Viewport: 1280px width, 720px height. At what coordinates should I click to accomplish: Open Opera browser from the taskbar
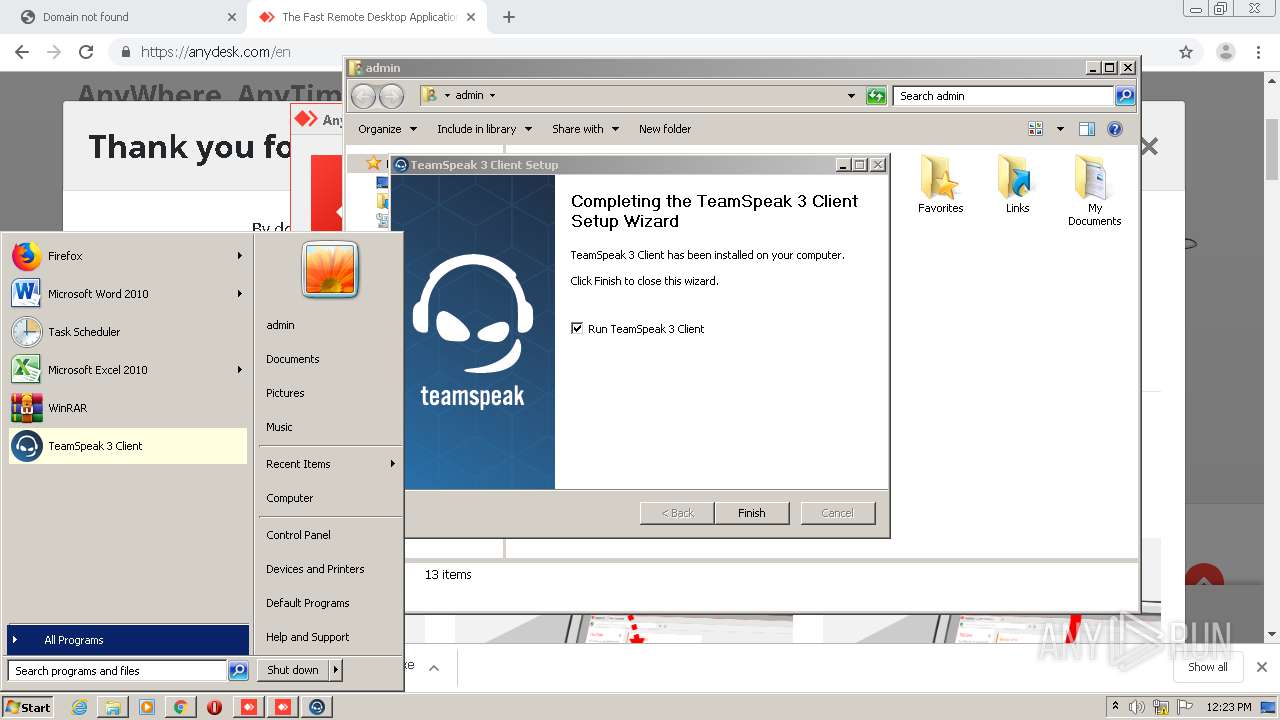tap(214, 707)
